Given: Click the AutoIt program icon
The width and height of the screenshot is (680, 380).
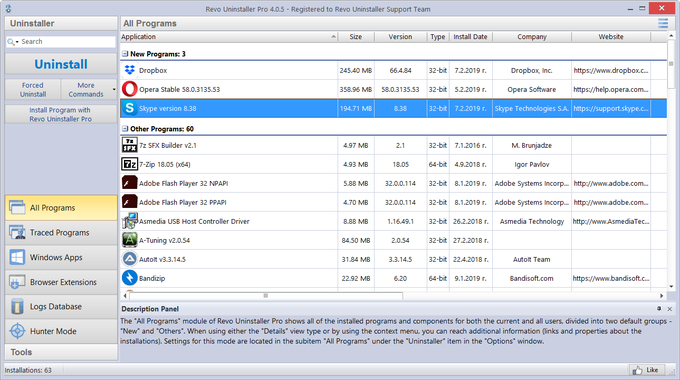Looking at the screenshot, I should click(129, 259).
